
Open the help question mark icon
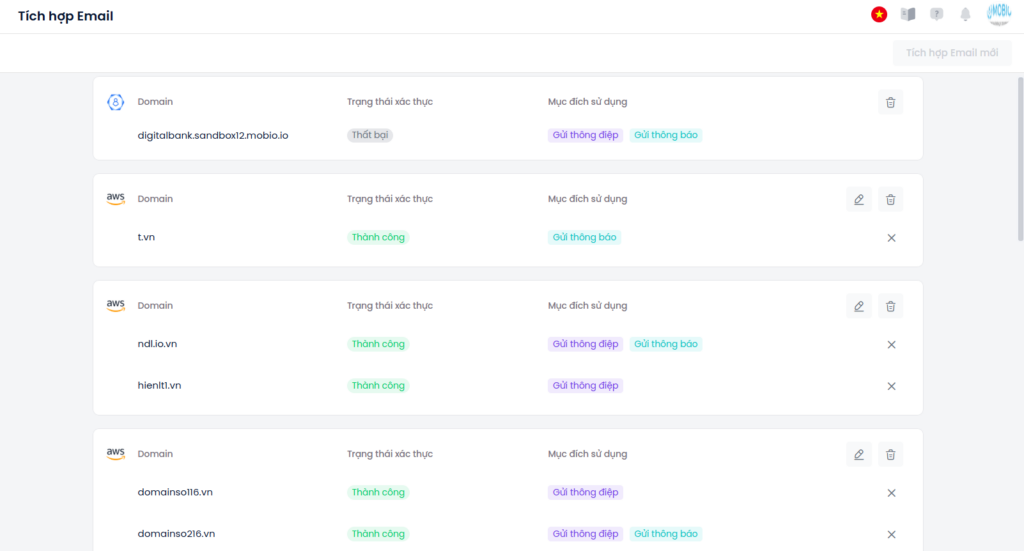[937, 14]
